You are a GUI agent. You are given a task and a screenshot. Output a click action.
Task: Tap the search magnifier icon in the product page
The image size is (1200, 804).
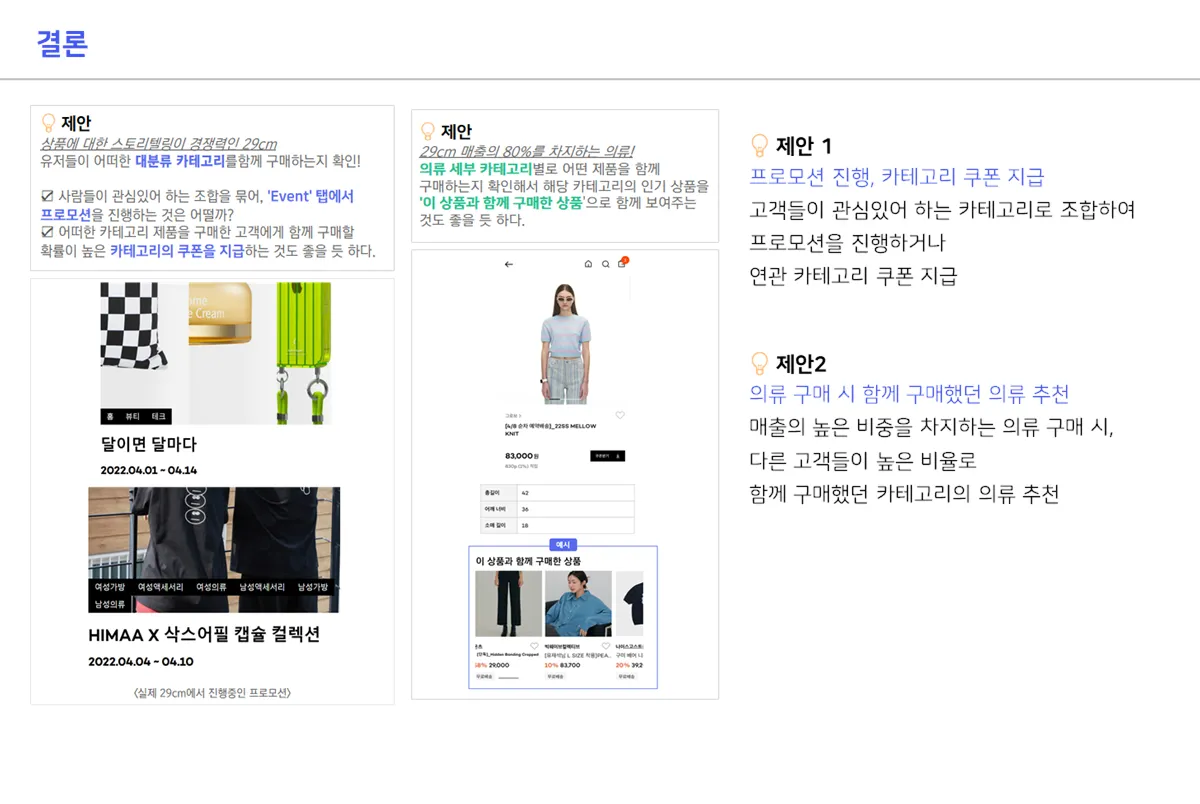[605, 264]
